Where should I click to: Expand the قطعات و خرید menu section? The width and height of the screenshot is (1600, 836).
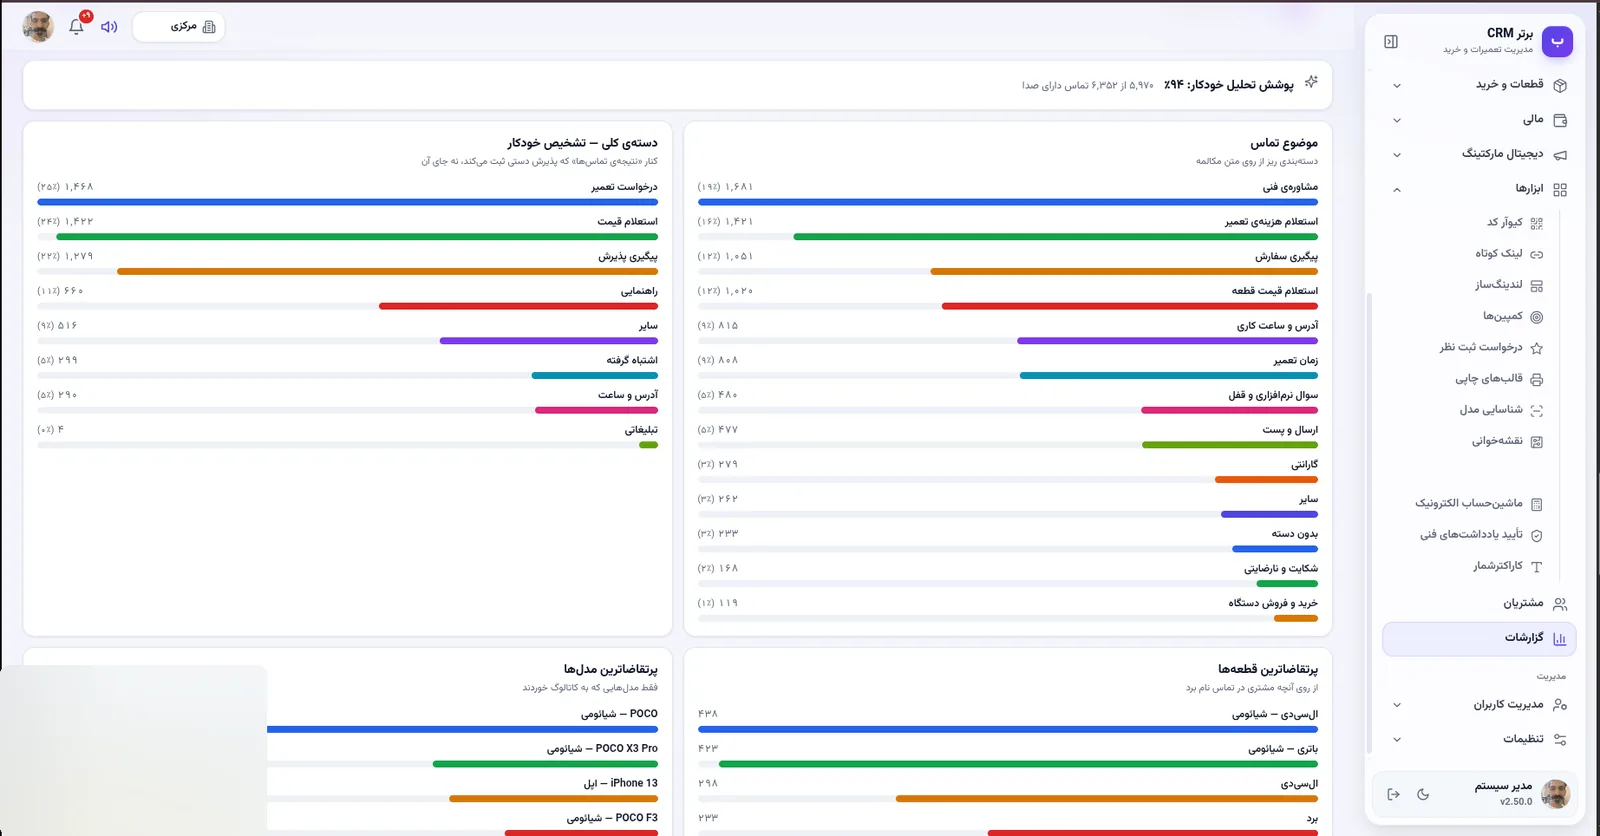[1478, 85]
